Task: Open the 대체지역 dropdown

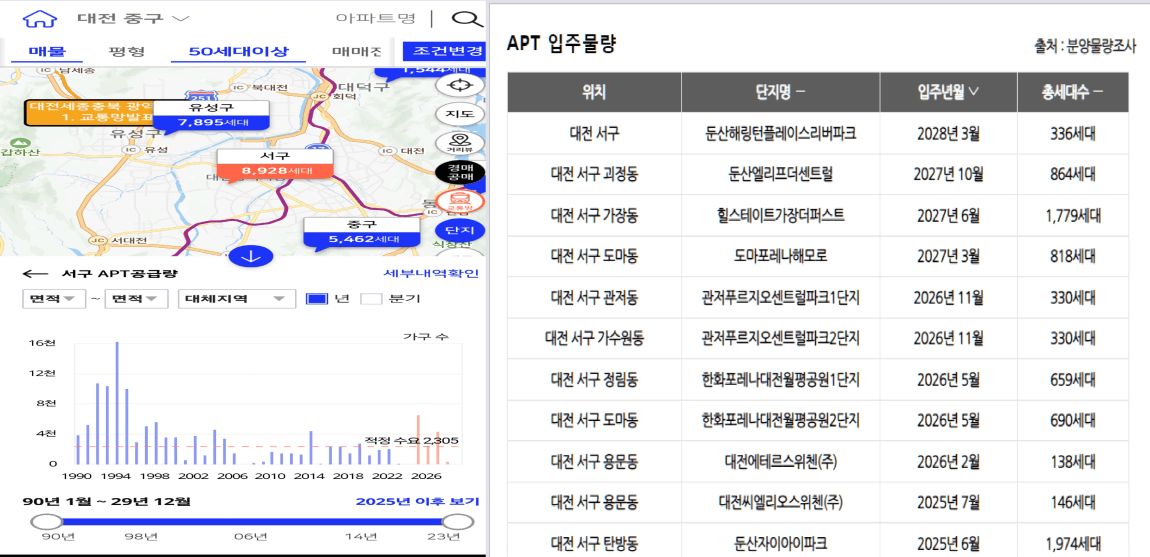Action: (x=236, y=299)
